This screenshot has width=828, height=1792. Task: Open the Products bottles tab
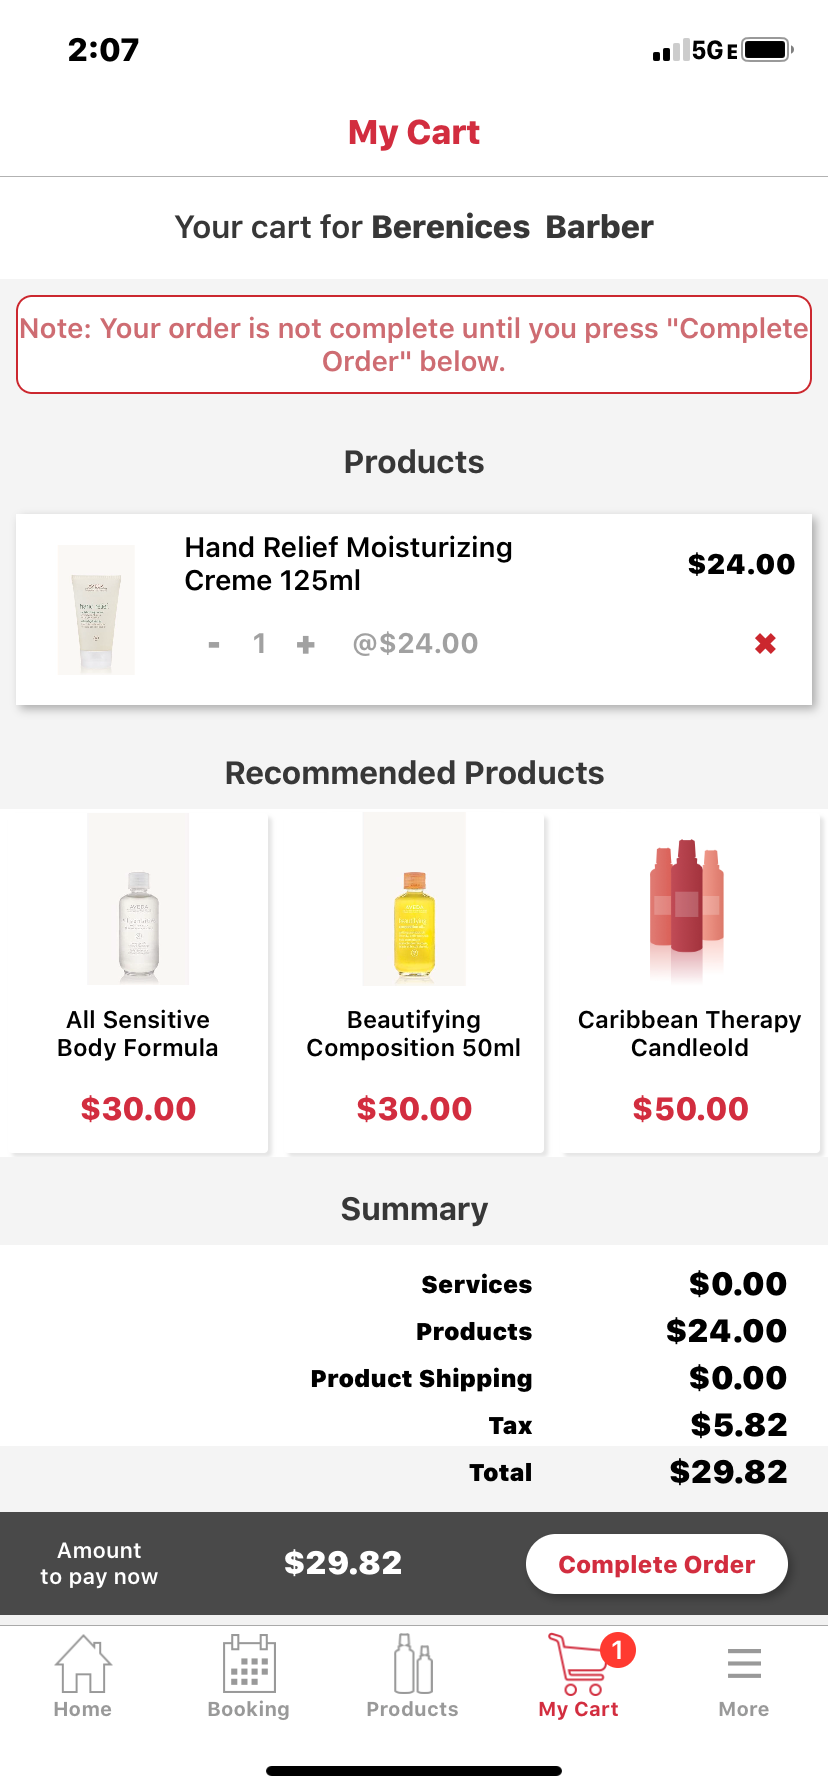(412, 1665)
